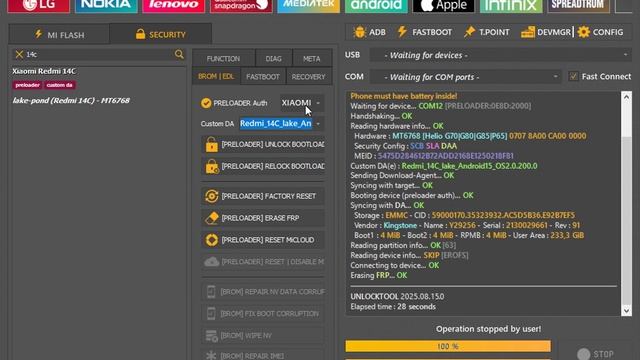Screen dimensions: 640x360
Task: Click the log scrollbar up arrow
Action: pyautogui.click(x=626, y=97)
